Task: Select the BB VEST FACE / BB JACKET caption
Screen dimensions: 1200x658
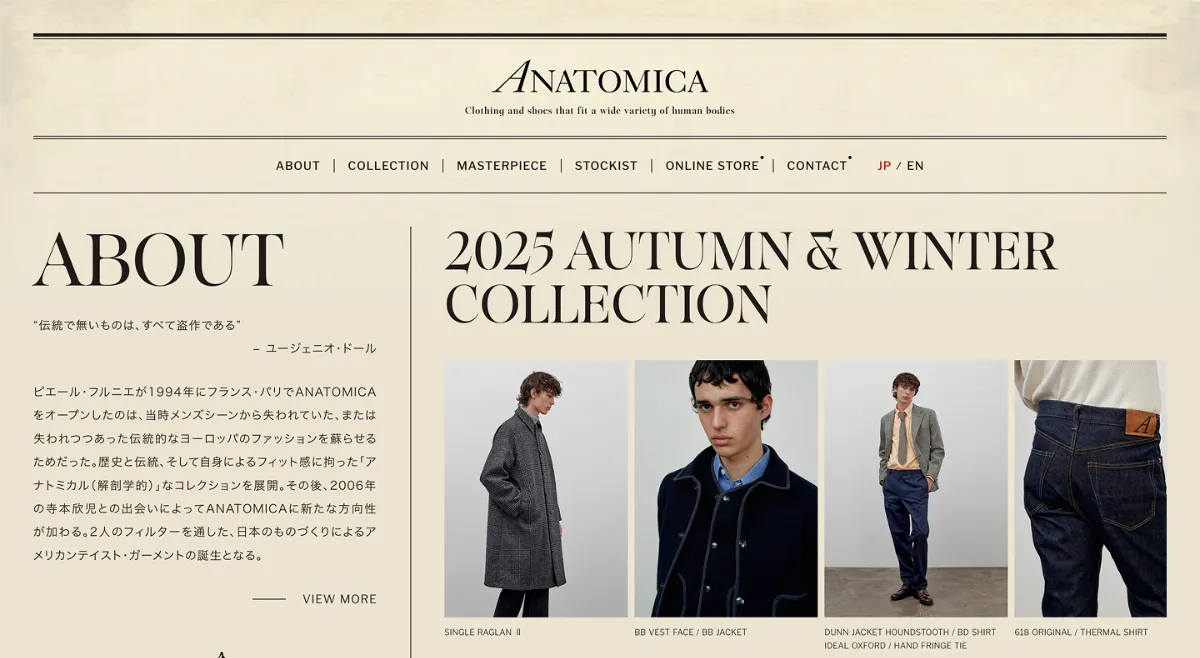Action: pos(690,632)
